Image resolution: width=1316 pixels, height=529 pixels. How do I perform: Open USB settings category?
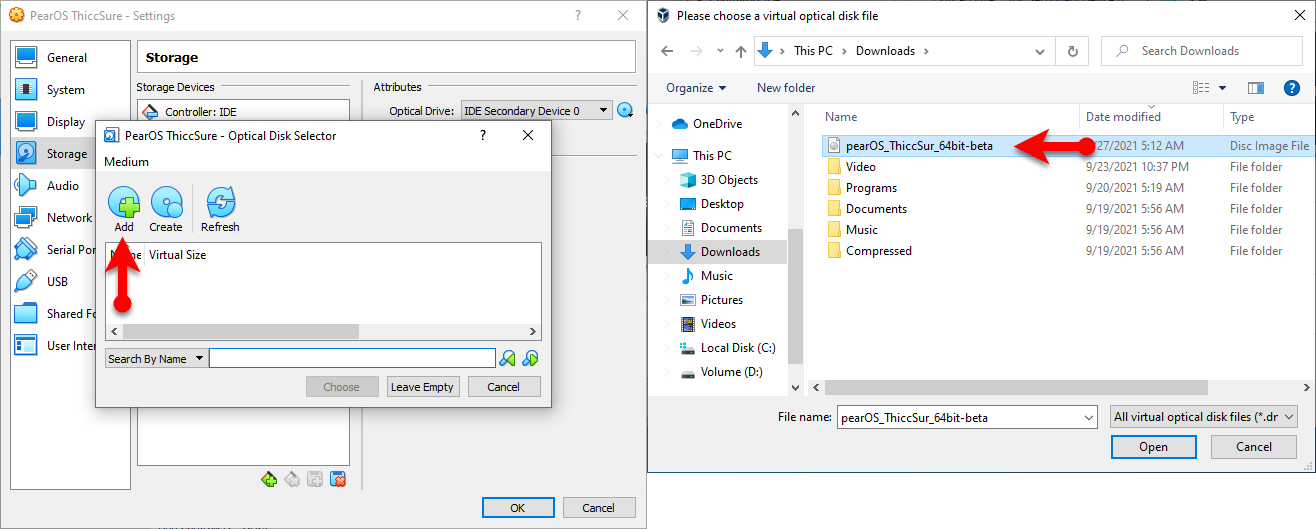(x=57, y=282)
